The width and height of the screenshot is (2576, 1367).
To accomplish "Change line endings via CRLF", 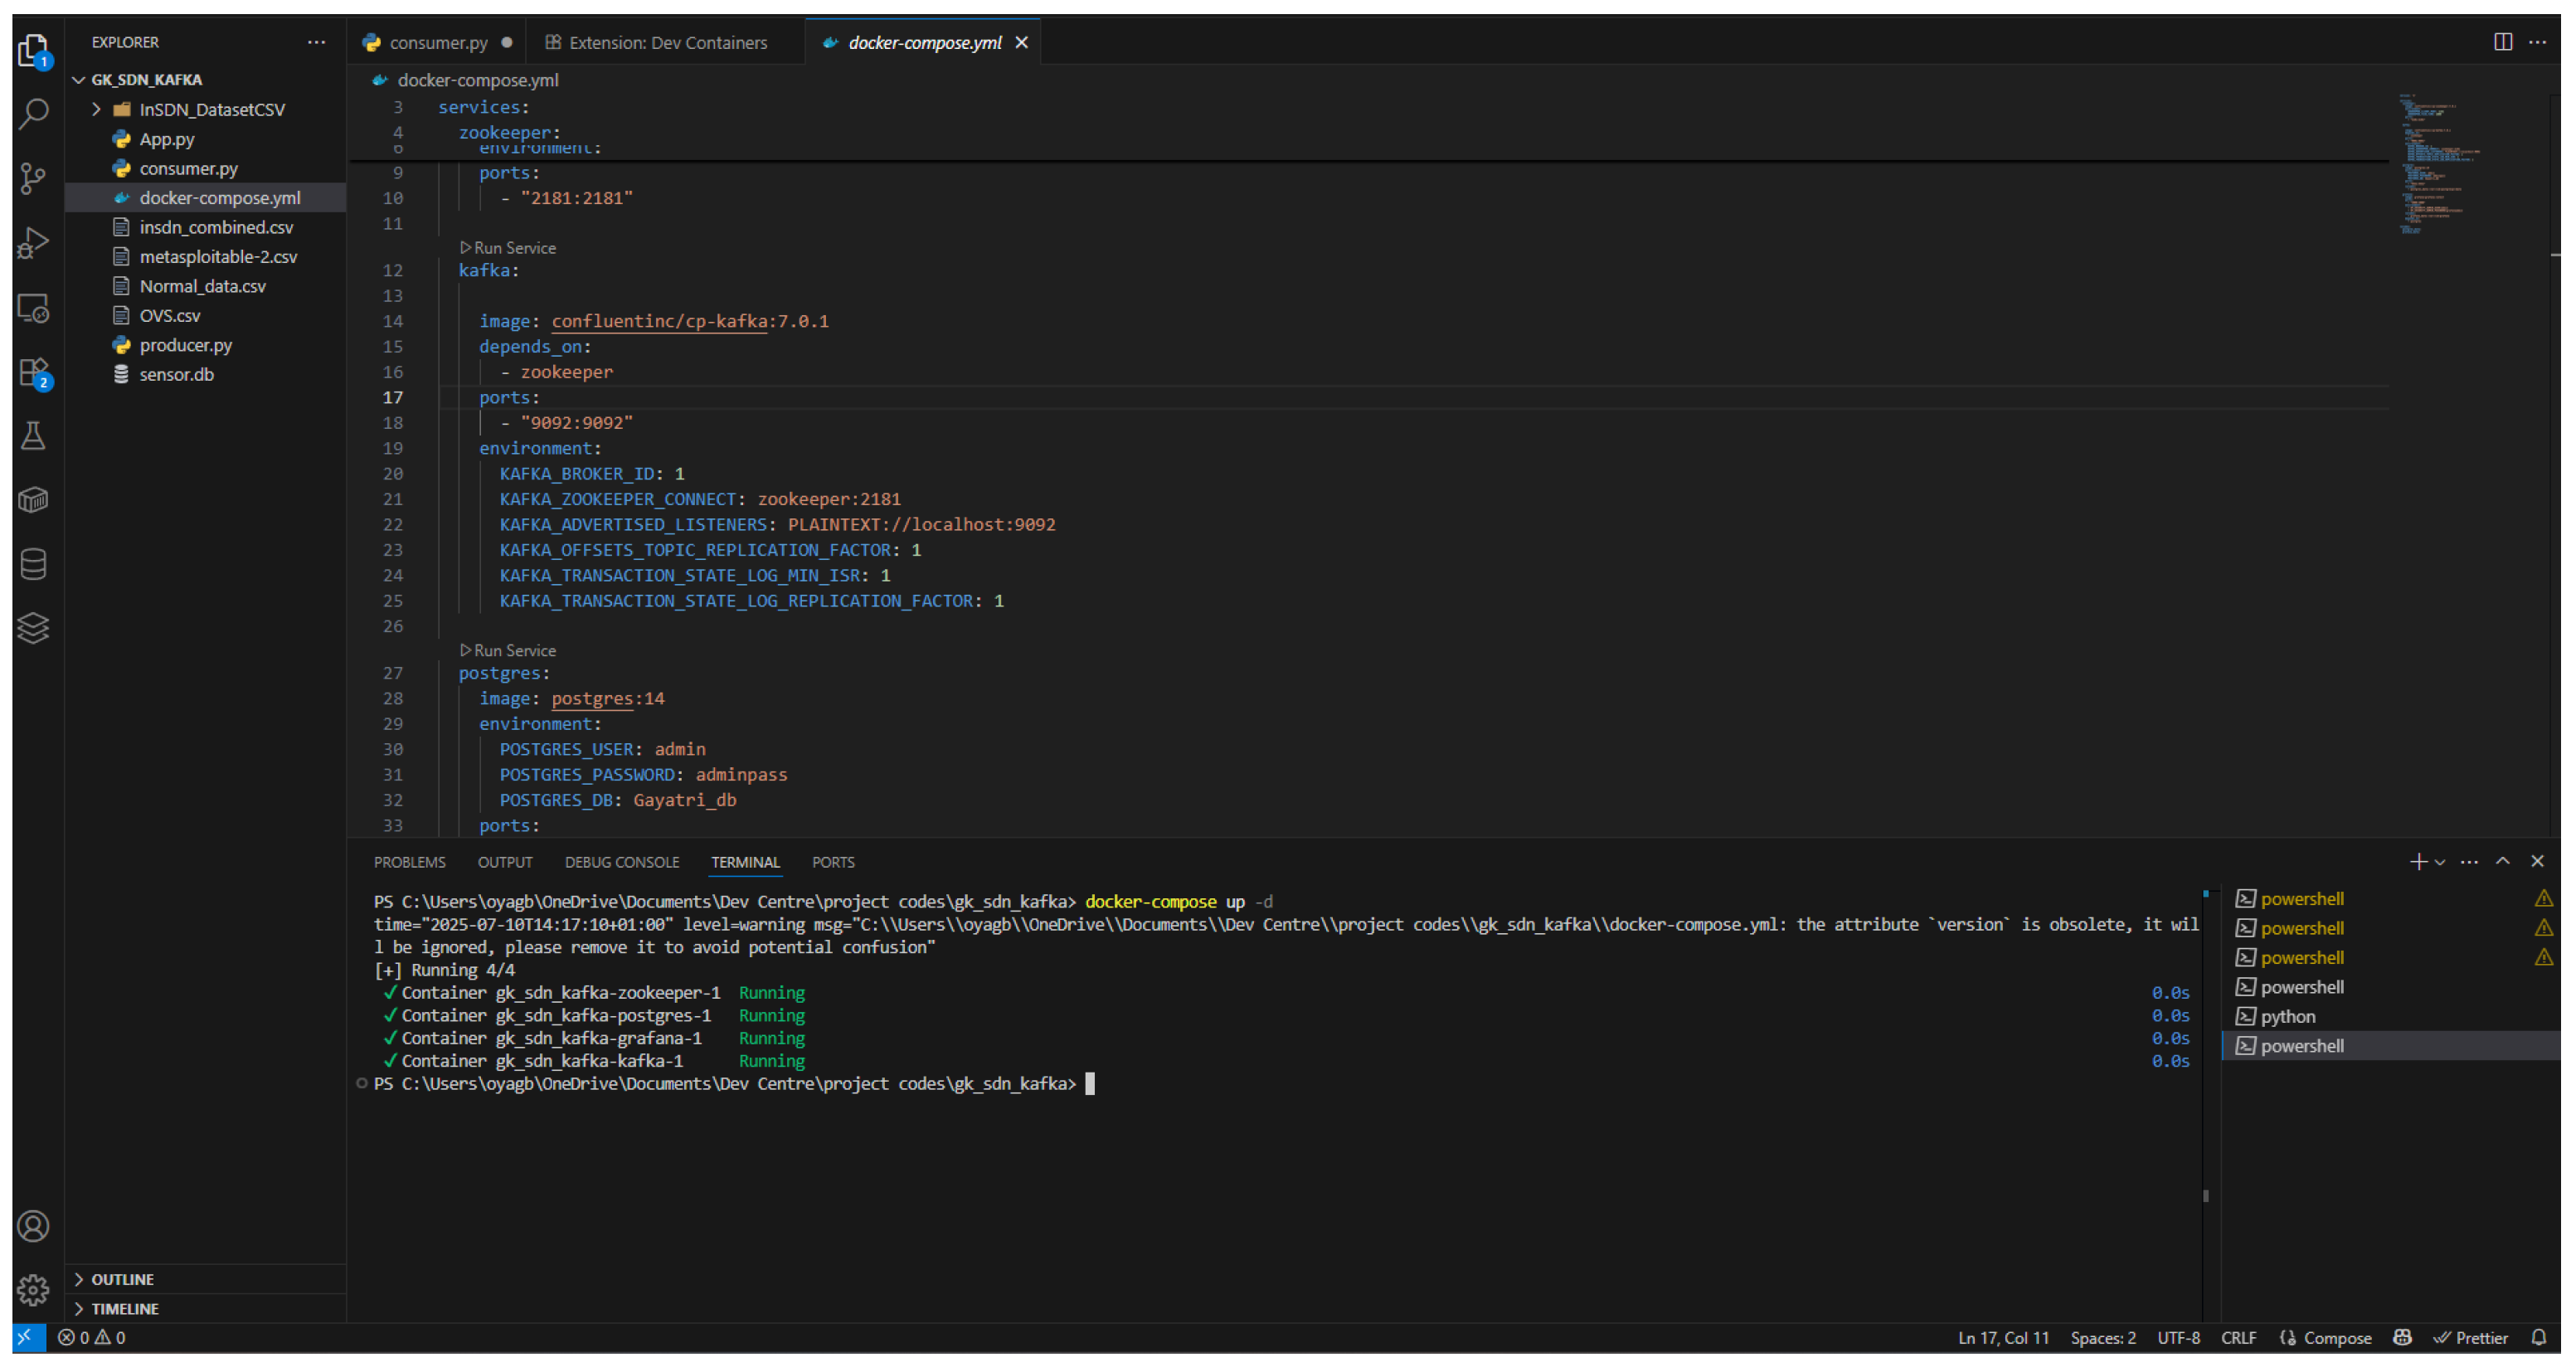I will pos(2238,1338).
